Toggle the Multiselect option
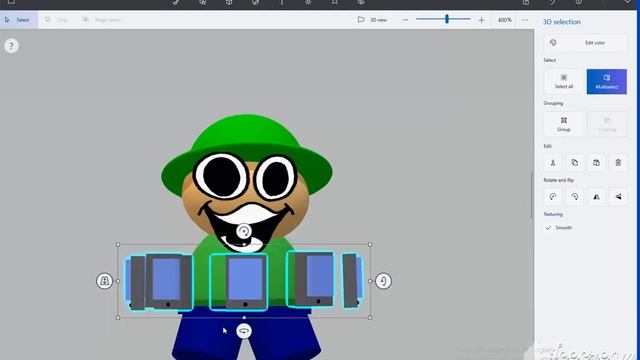Viewport: 640px width, 360px height. (x=607, y=82)
